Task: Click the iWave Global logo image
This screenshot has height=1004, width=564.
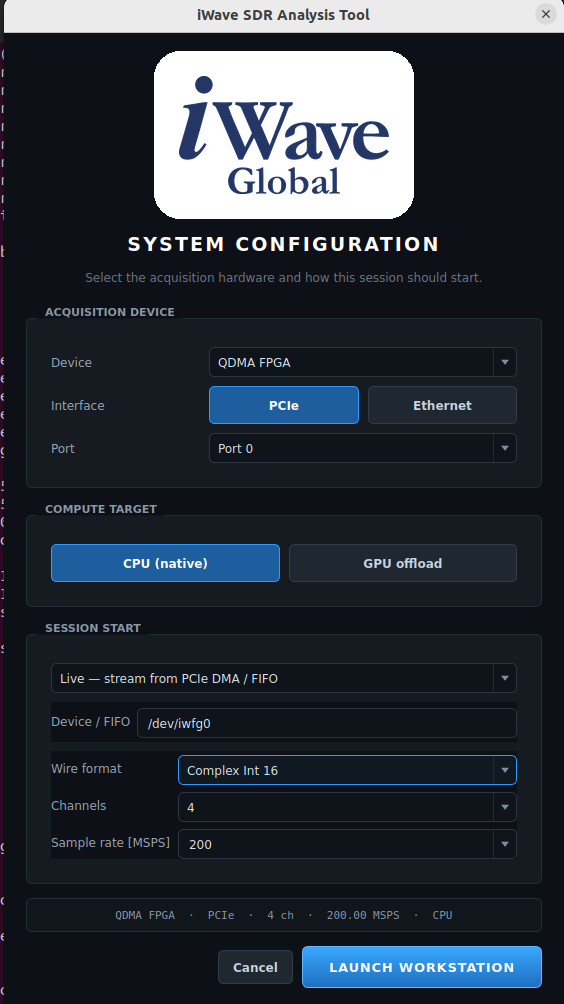Action: 284,135
